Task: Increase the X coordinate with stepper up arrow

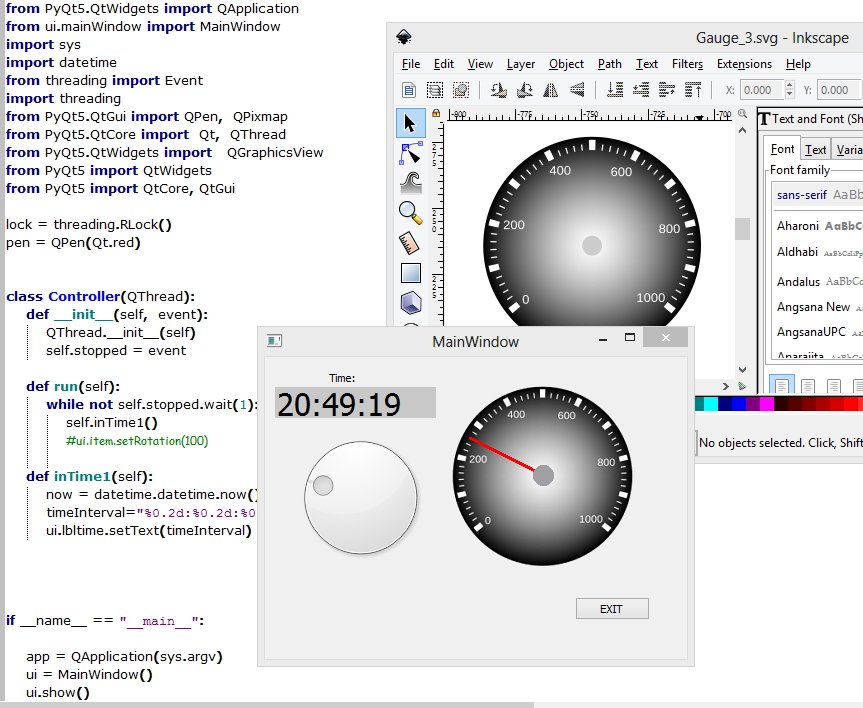Action: 790,85
